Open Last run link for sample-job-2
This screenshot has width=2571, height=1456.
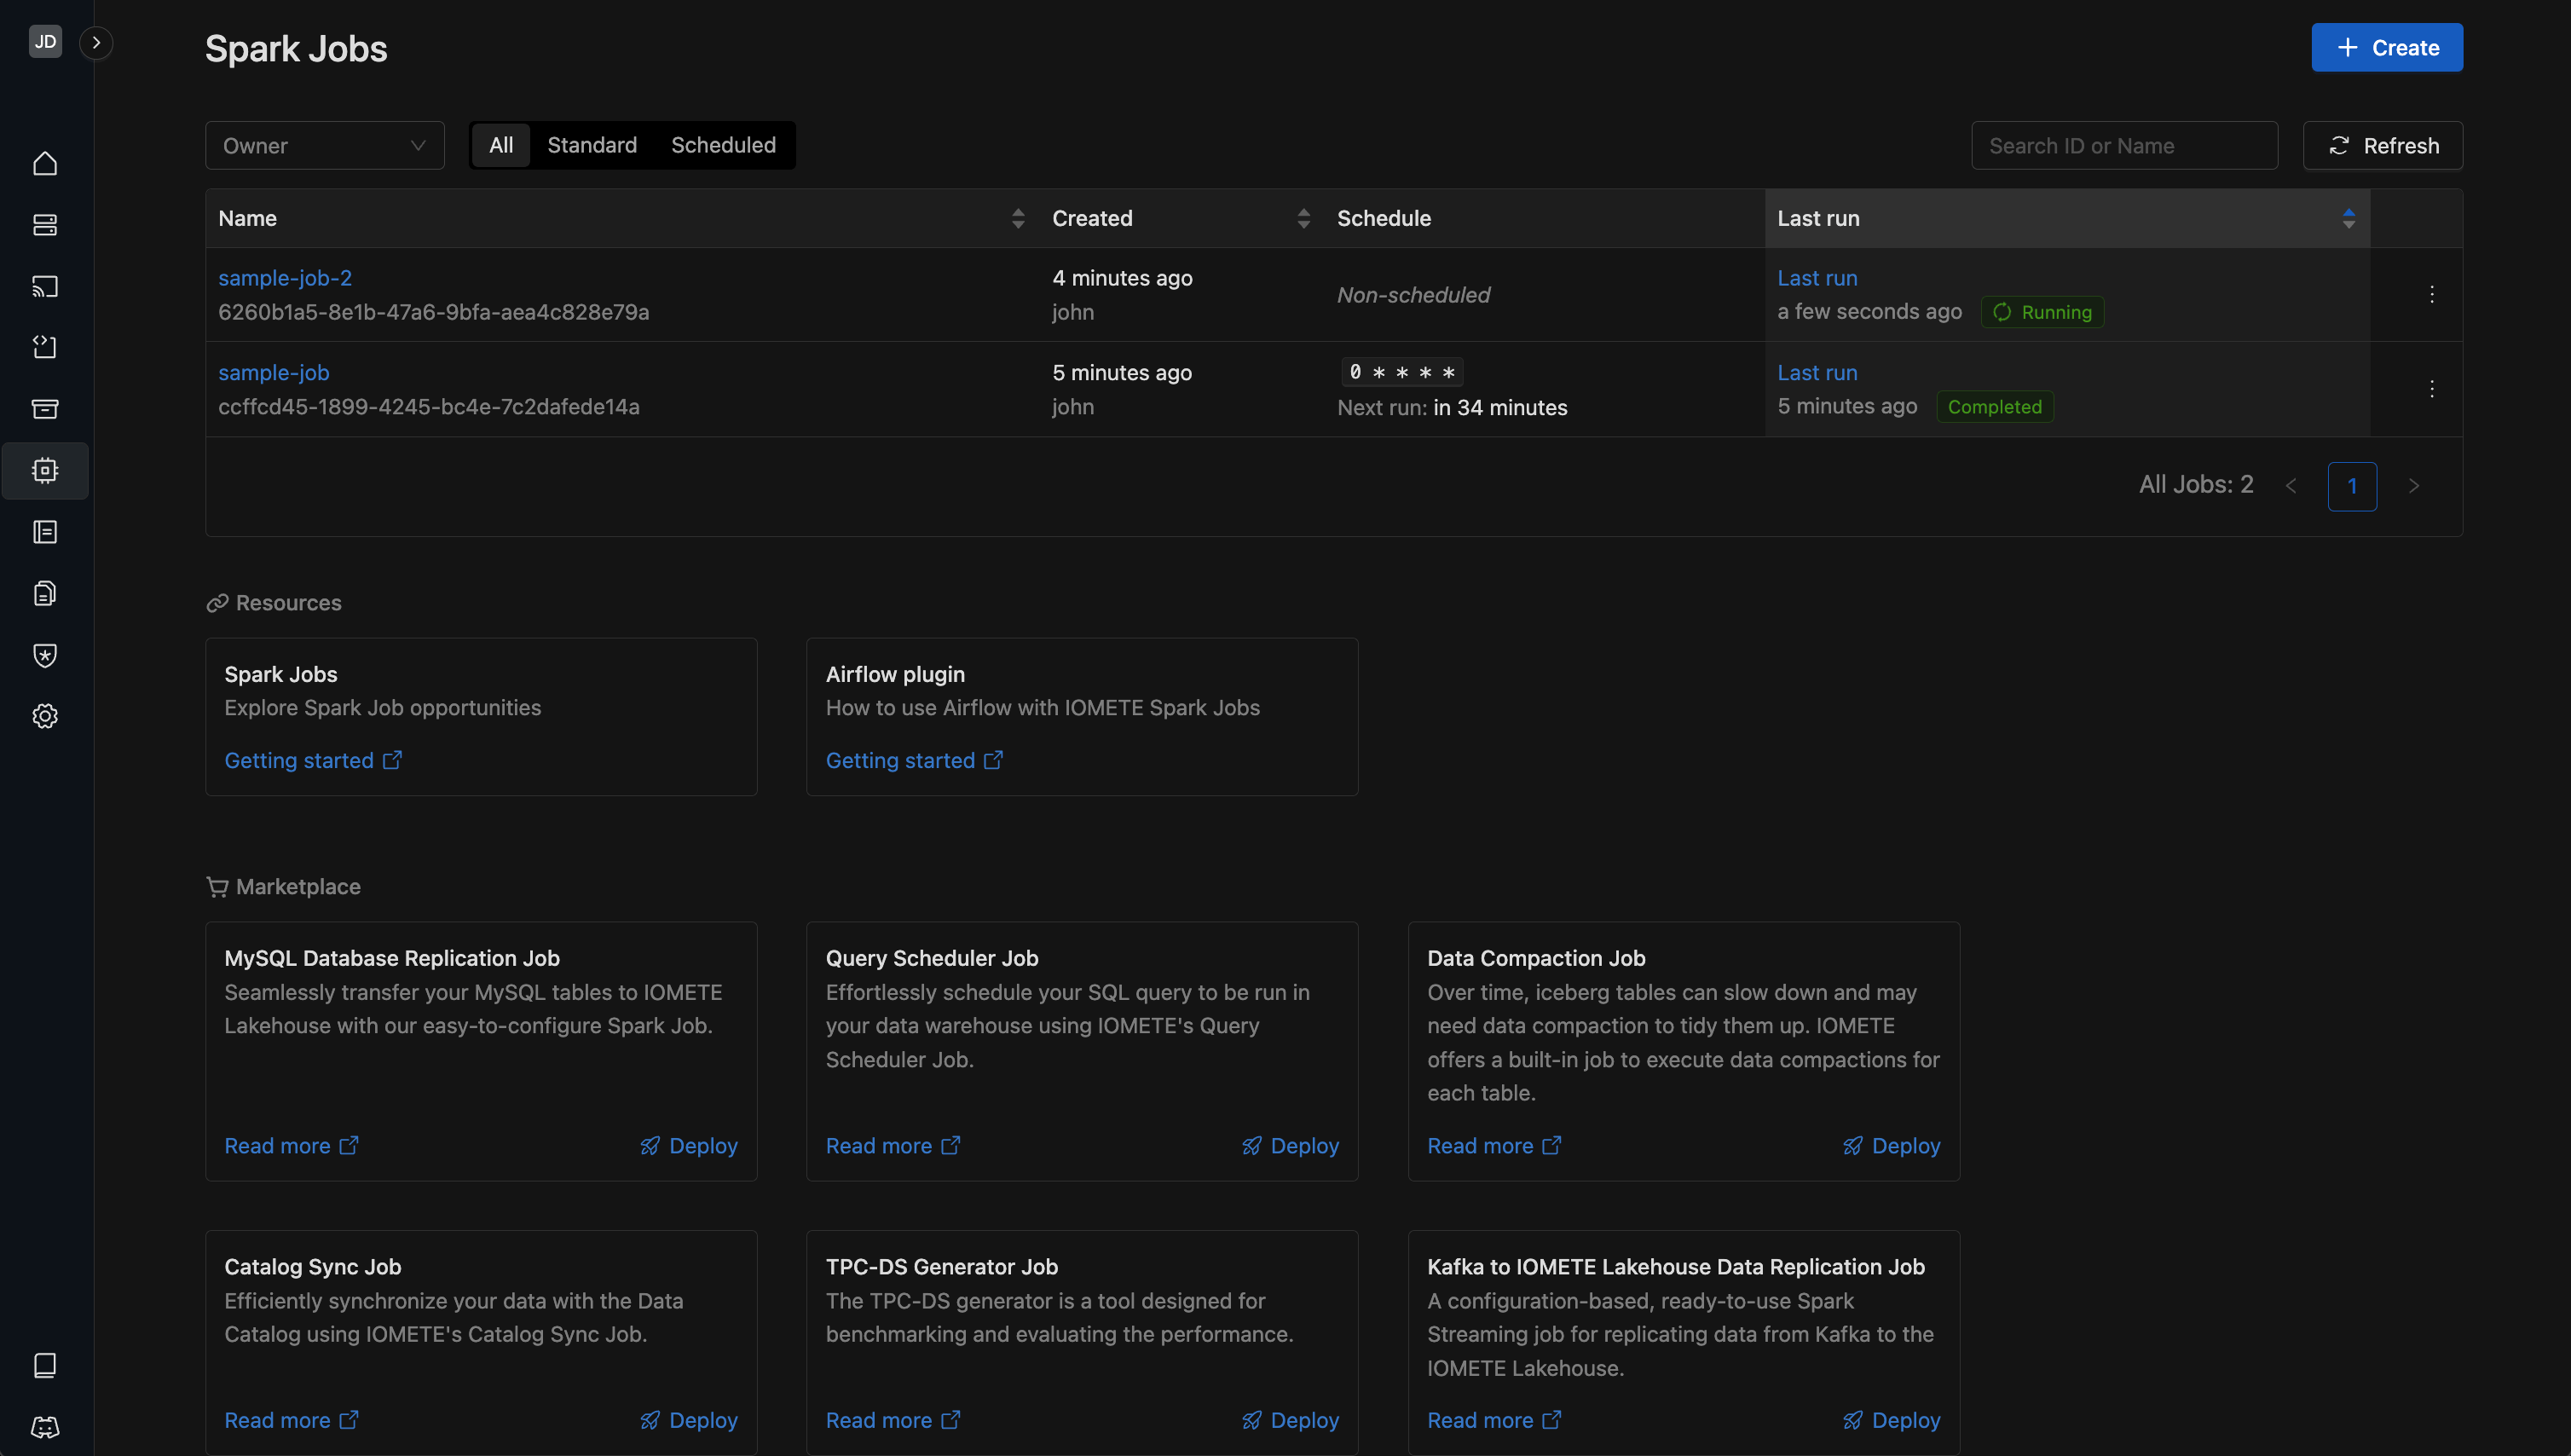point(1817,278)
